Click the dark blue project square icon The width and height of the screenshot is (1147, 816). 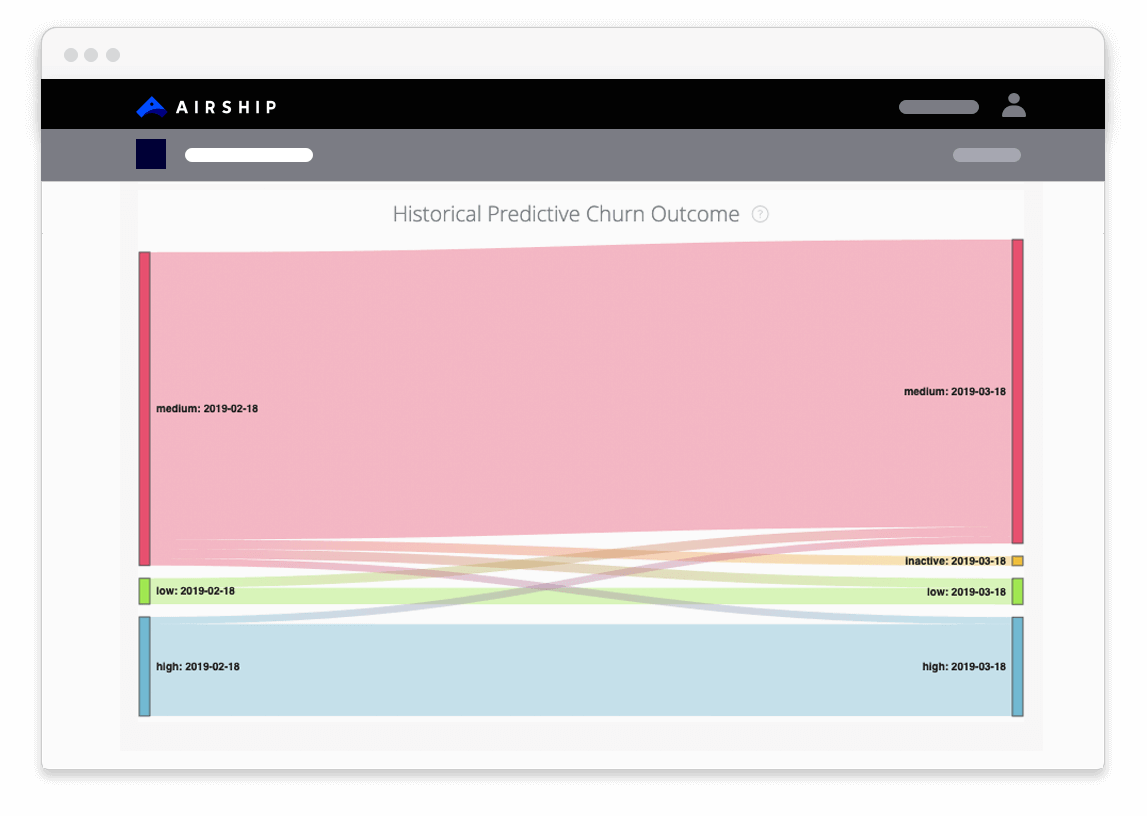(x=151, y=154)
